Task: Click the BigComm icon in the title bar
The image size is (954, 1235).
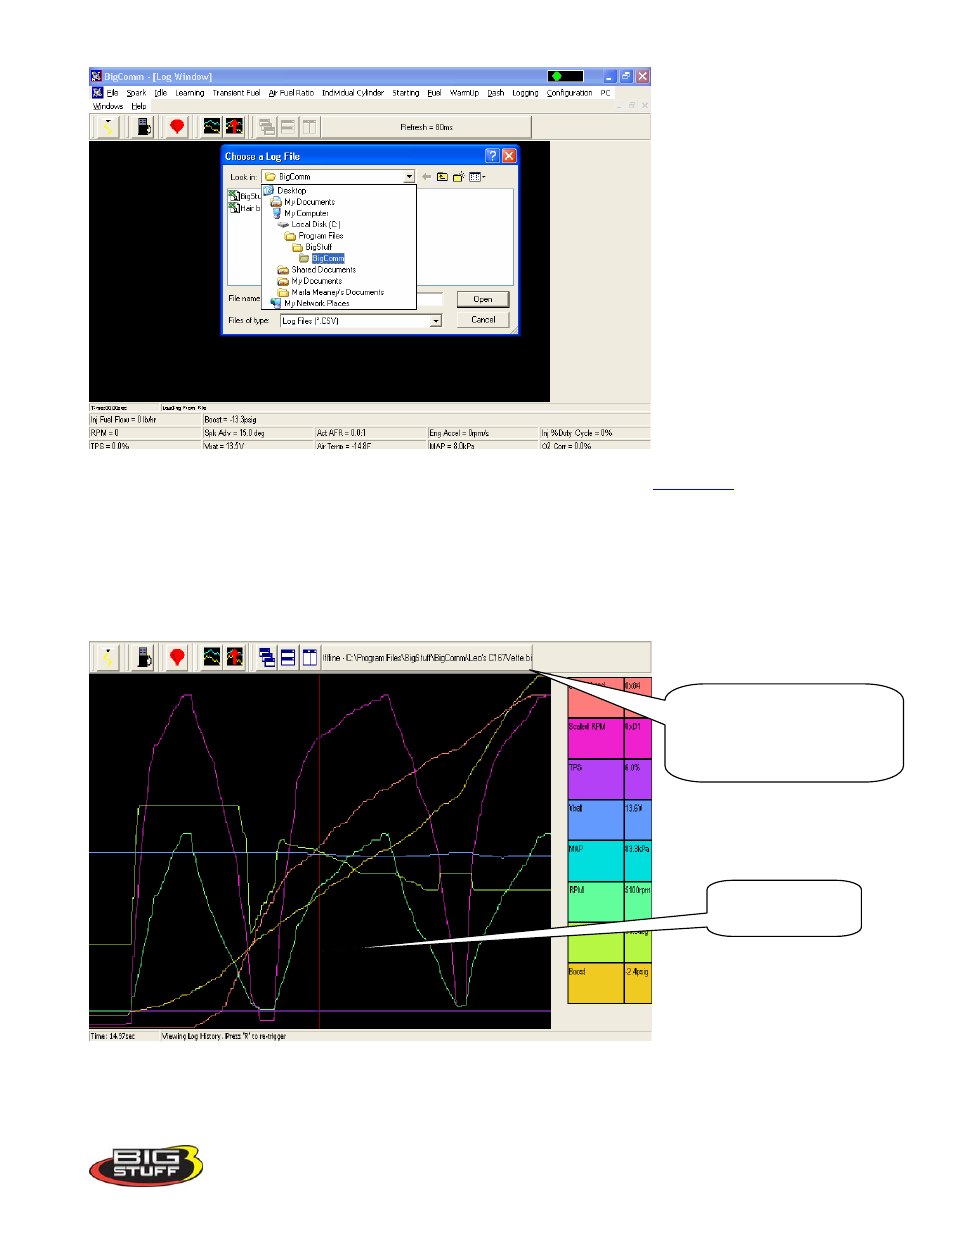Action: coord(96,76)
